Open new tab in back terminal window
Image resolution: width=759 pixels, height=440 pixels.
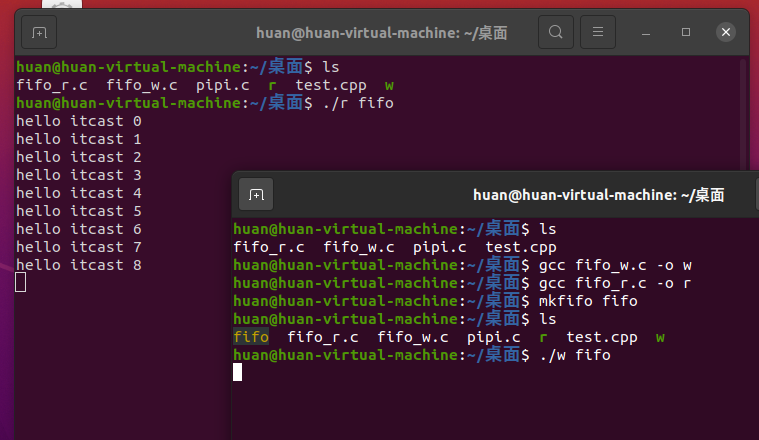[x=39, y=32]
